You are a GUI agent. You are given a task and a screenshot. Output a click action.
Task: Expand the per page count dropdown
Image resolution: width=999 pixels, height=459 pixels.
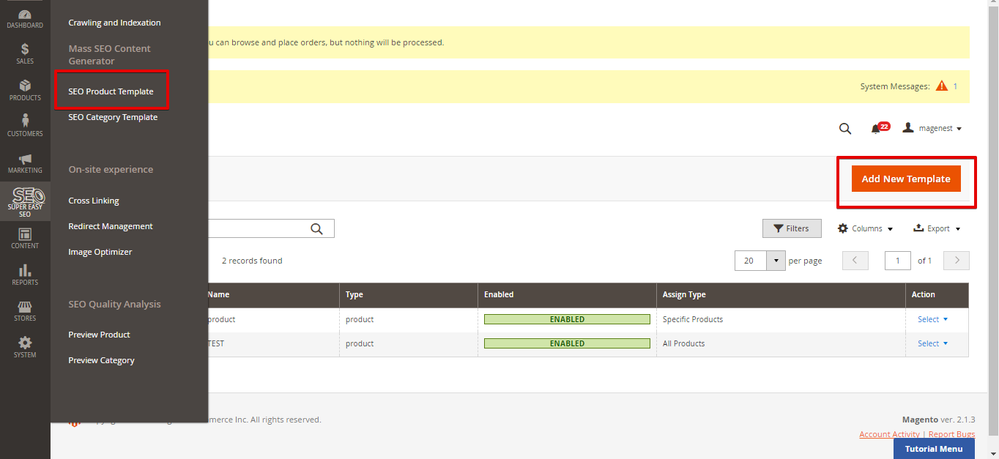tap(776, 261)
